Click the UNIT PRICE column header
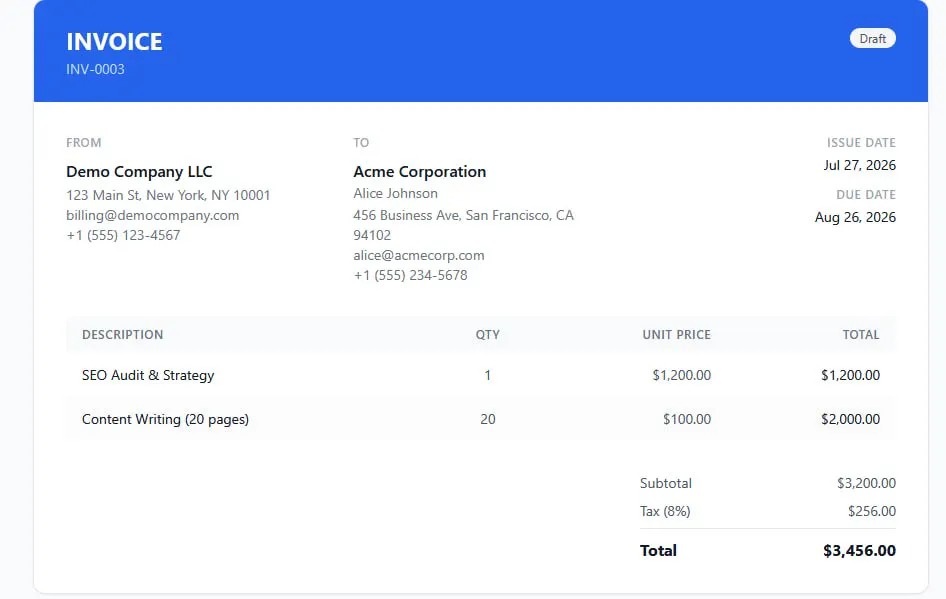 676,335
